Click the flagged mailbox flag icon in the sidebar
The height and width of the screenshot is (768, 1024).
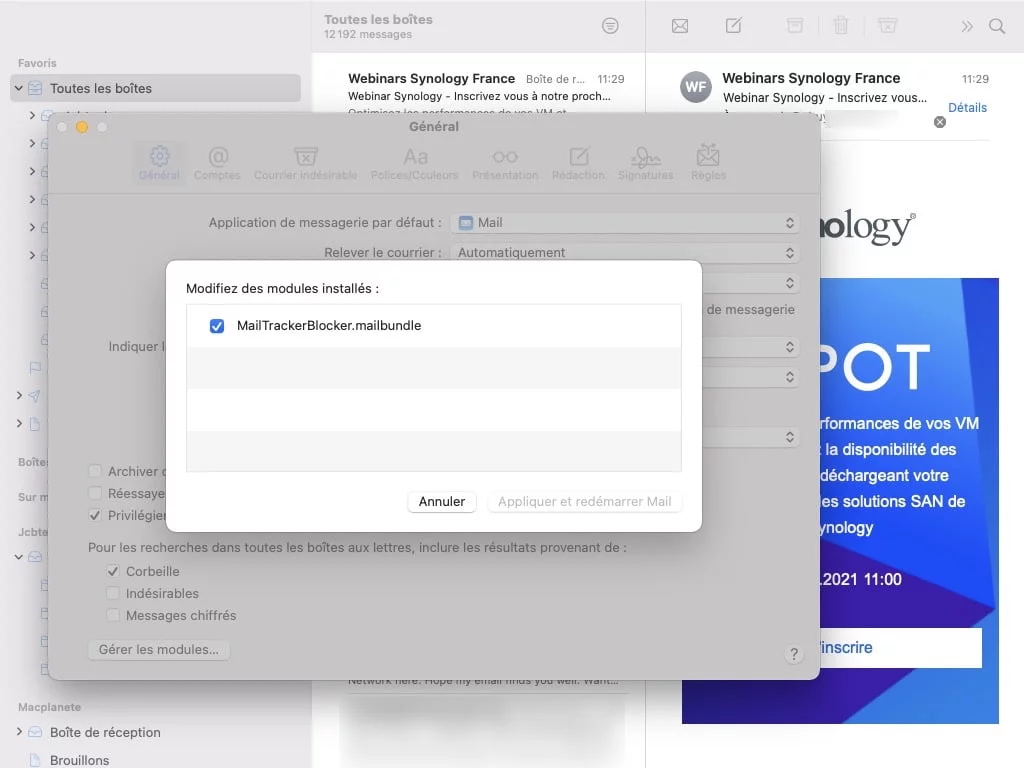coord(35,368)
